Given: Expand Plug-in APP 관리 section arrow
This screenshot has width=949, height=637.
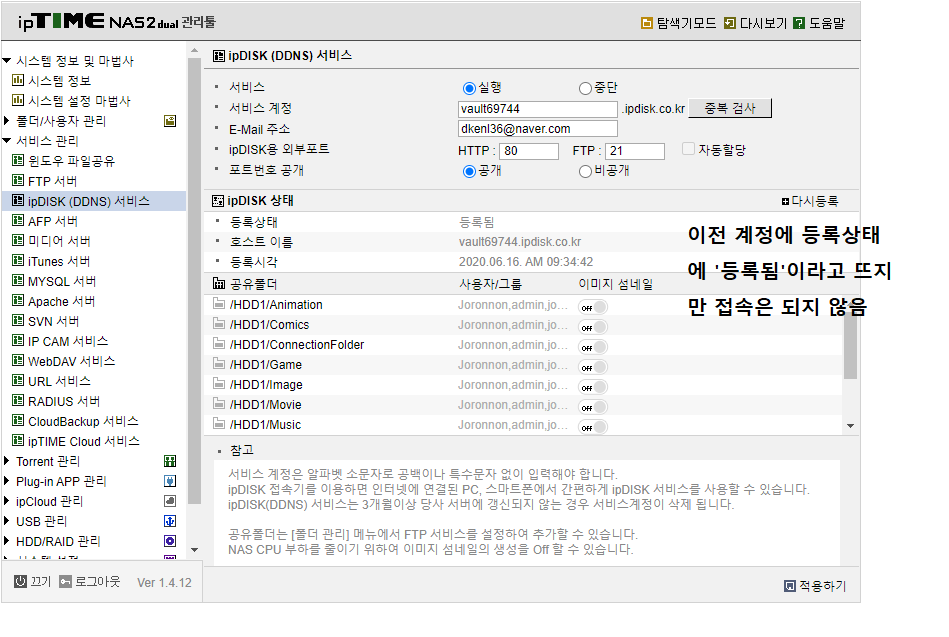Looking at the screenshot, I should point(7,481).
